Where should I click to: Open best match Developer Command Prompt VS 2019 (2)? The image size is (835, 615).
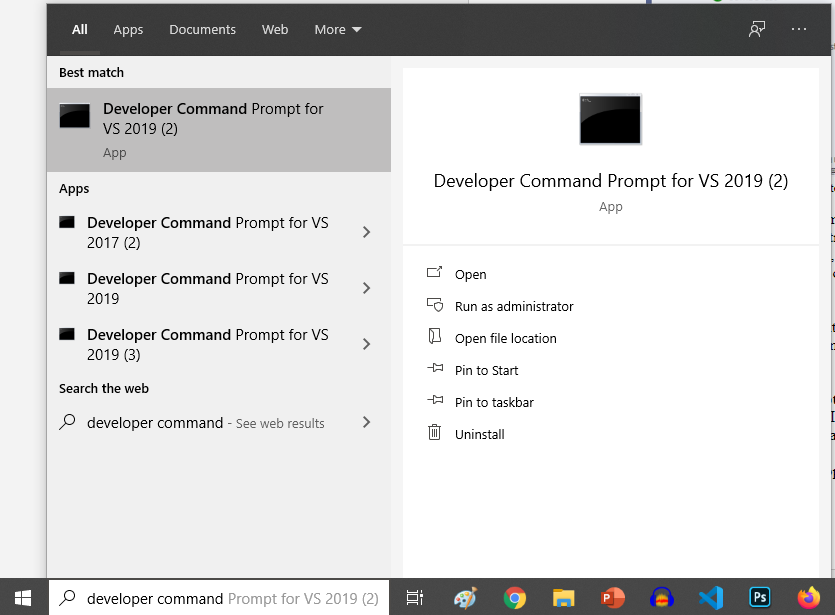coord(219,130)
